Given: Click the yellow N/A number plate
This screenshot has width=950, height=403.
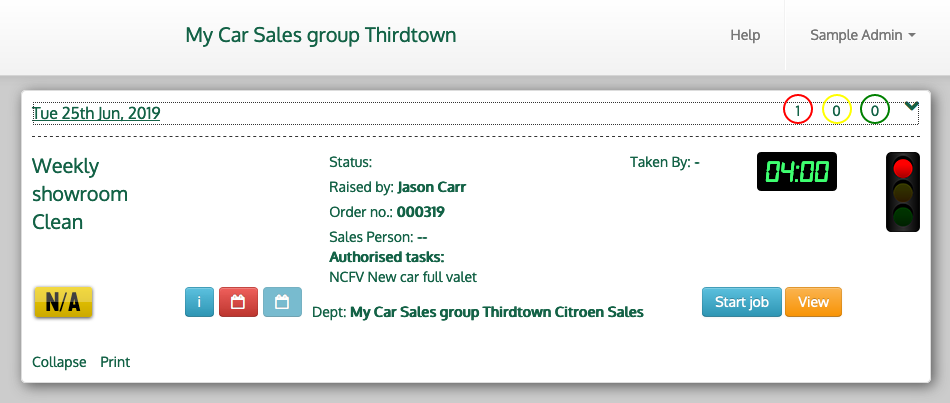Looking at the screenshot, I should [63, 303].
